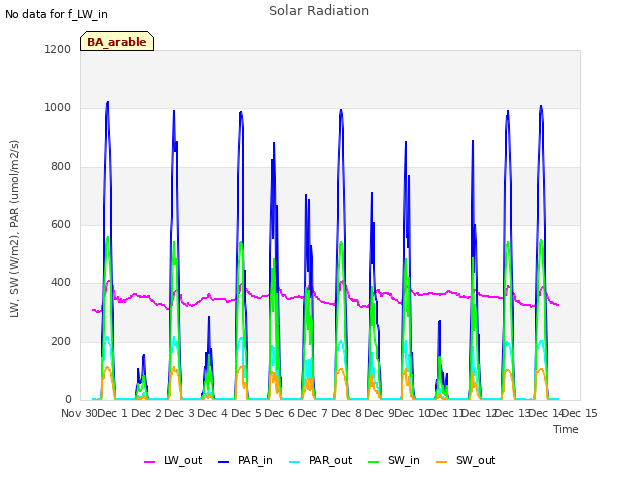Toggle the SW_in legend entry

click(394, 461)
